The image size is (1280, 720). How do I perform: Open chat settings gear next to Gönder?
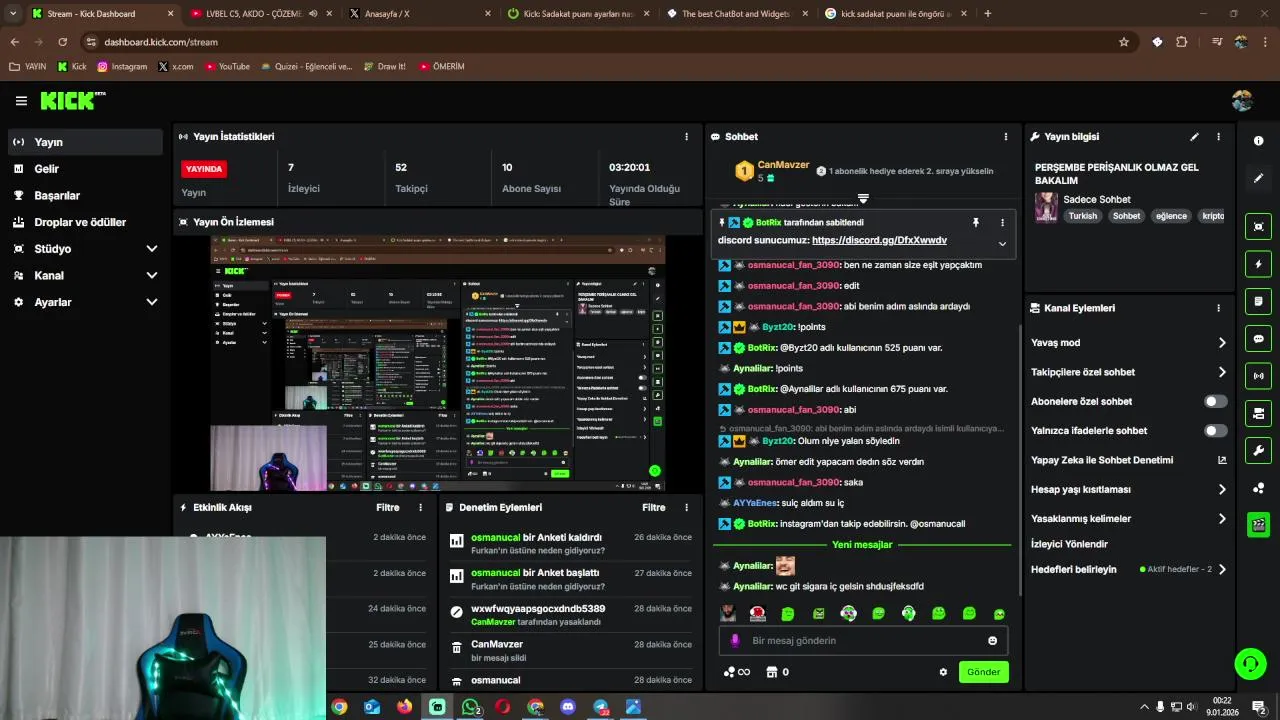(x=943, y=672)
